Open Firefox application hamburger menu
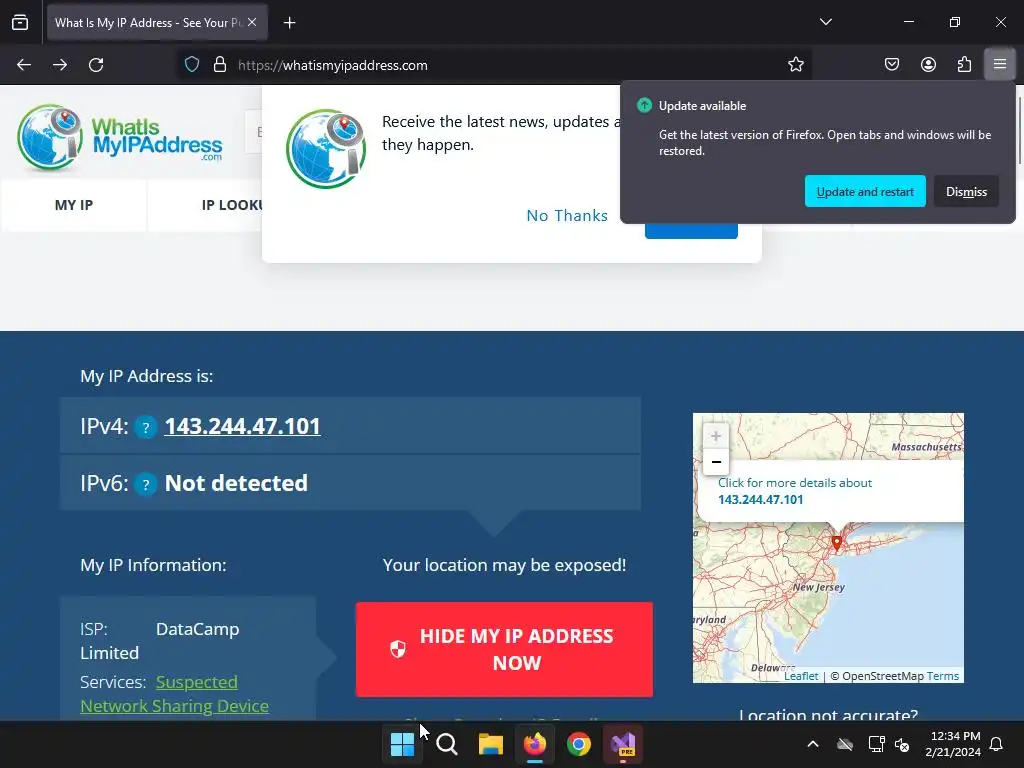The height and width of the screenshot is (768, 1024). [1000, 64]
